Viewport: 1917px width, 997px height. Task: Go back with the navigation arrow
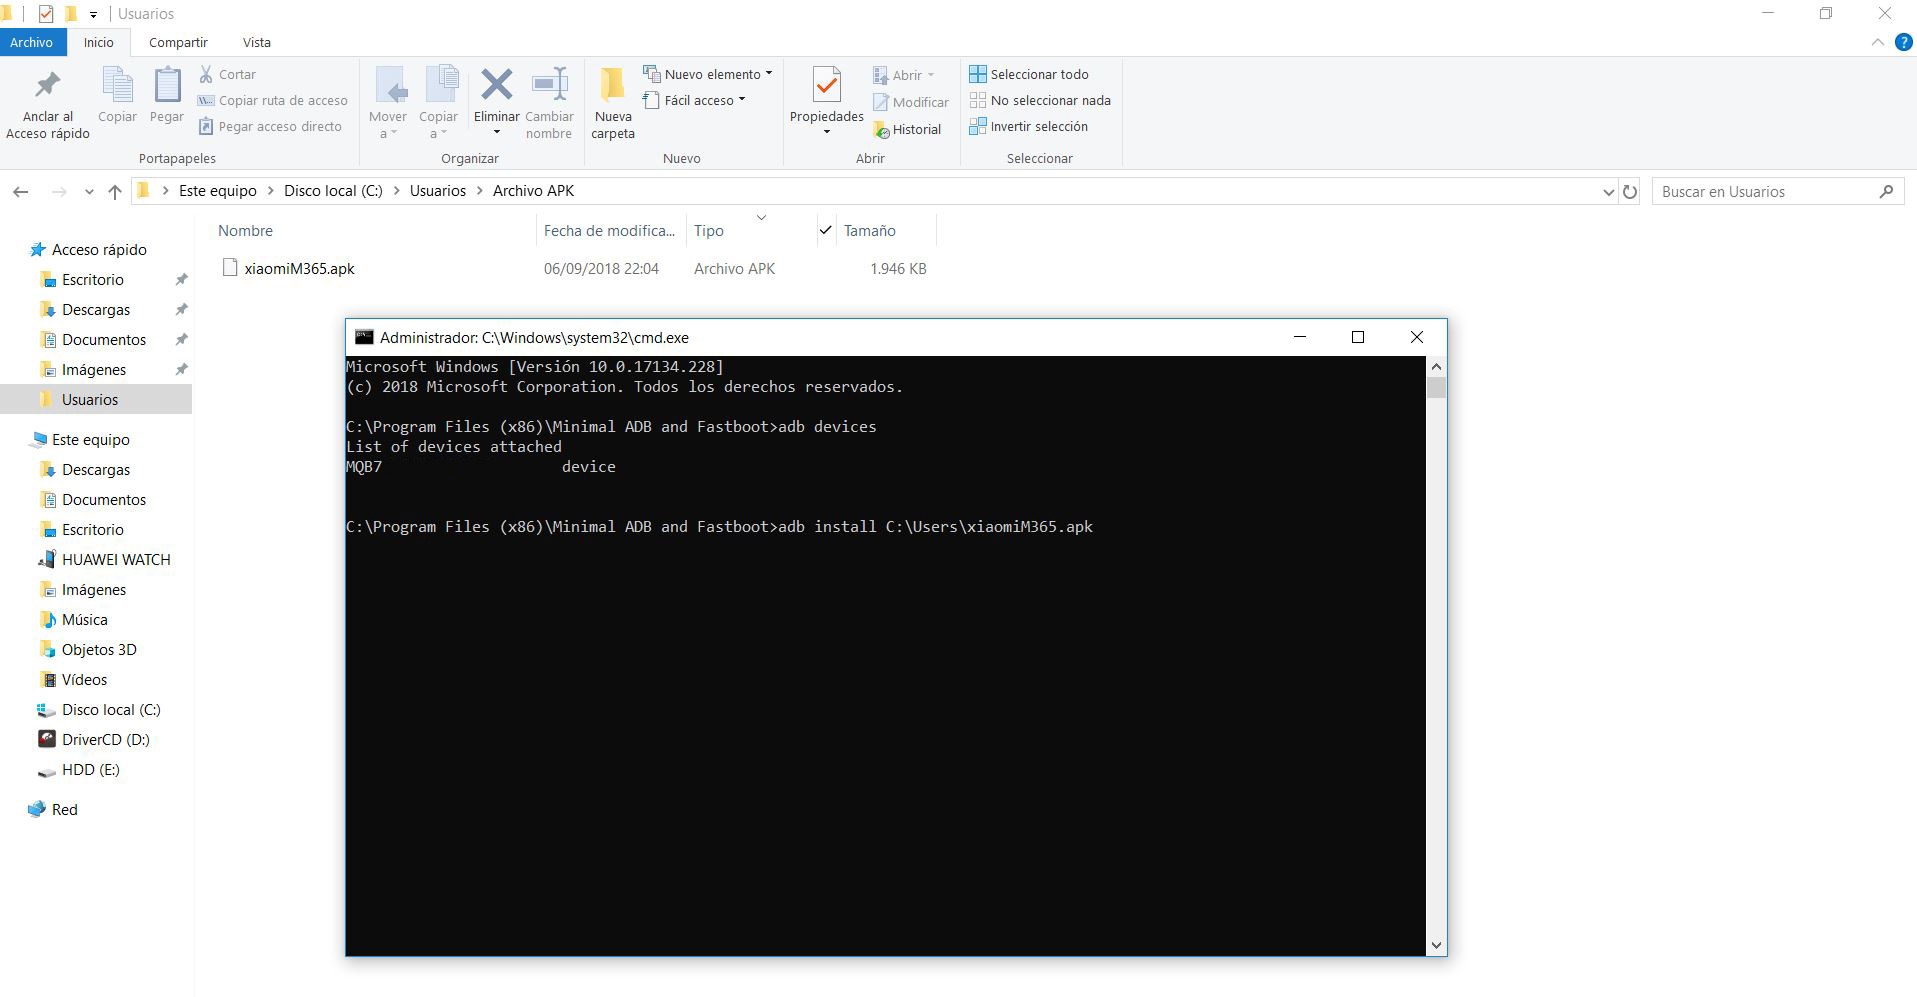tap(21, 191)
